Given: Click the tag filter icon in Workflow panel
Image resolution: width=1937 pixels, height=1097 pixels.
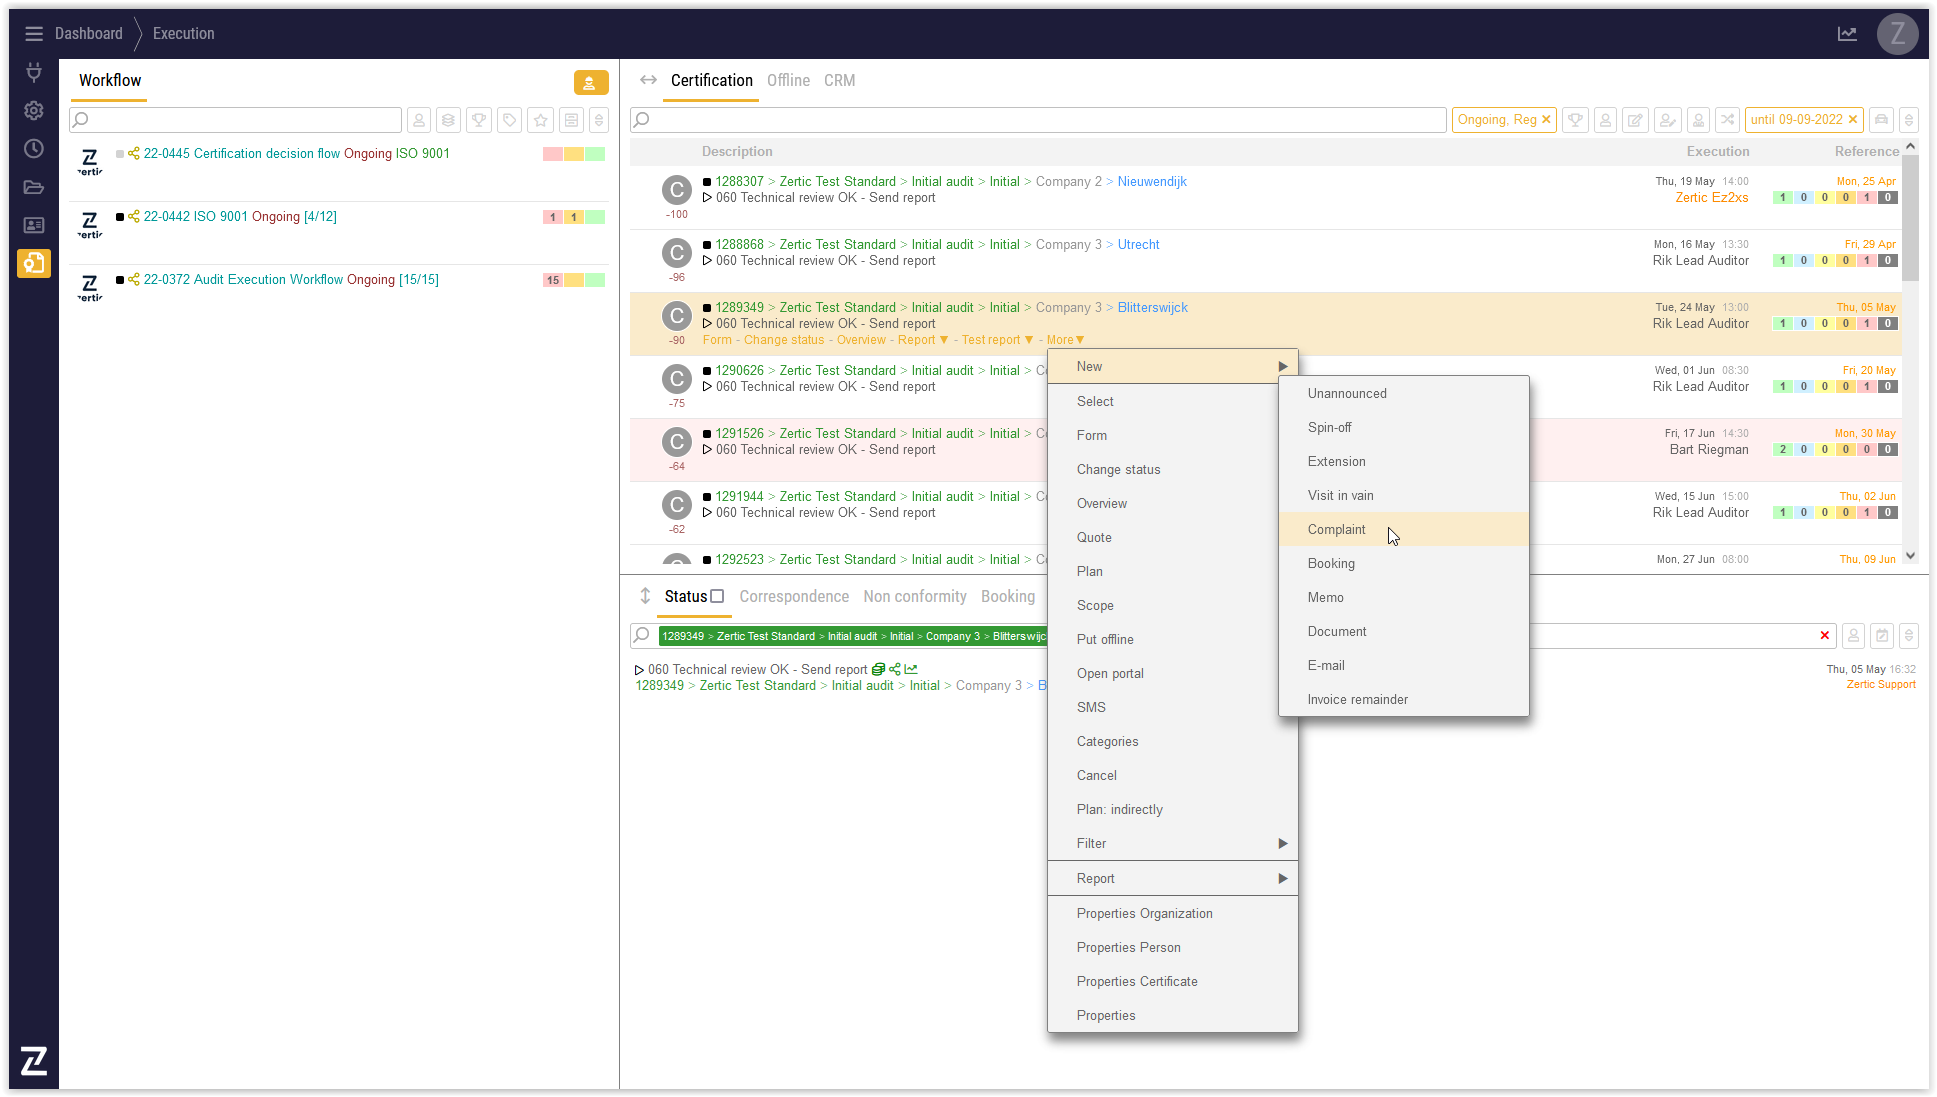Looking at the screenshot, I should [x=510, y=120].
